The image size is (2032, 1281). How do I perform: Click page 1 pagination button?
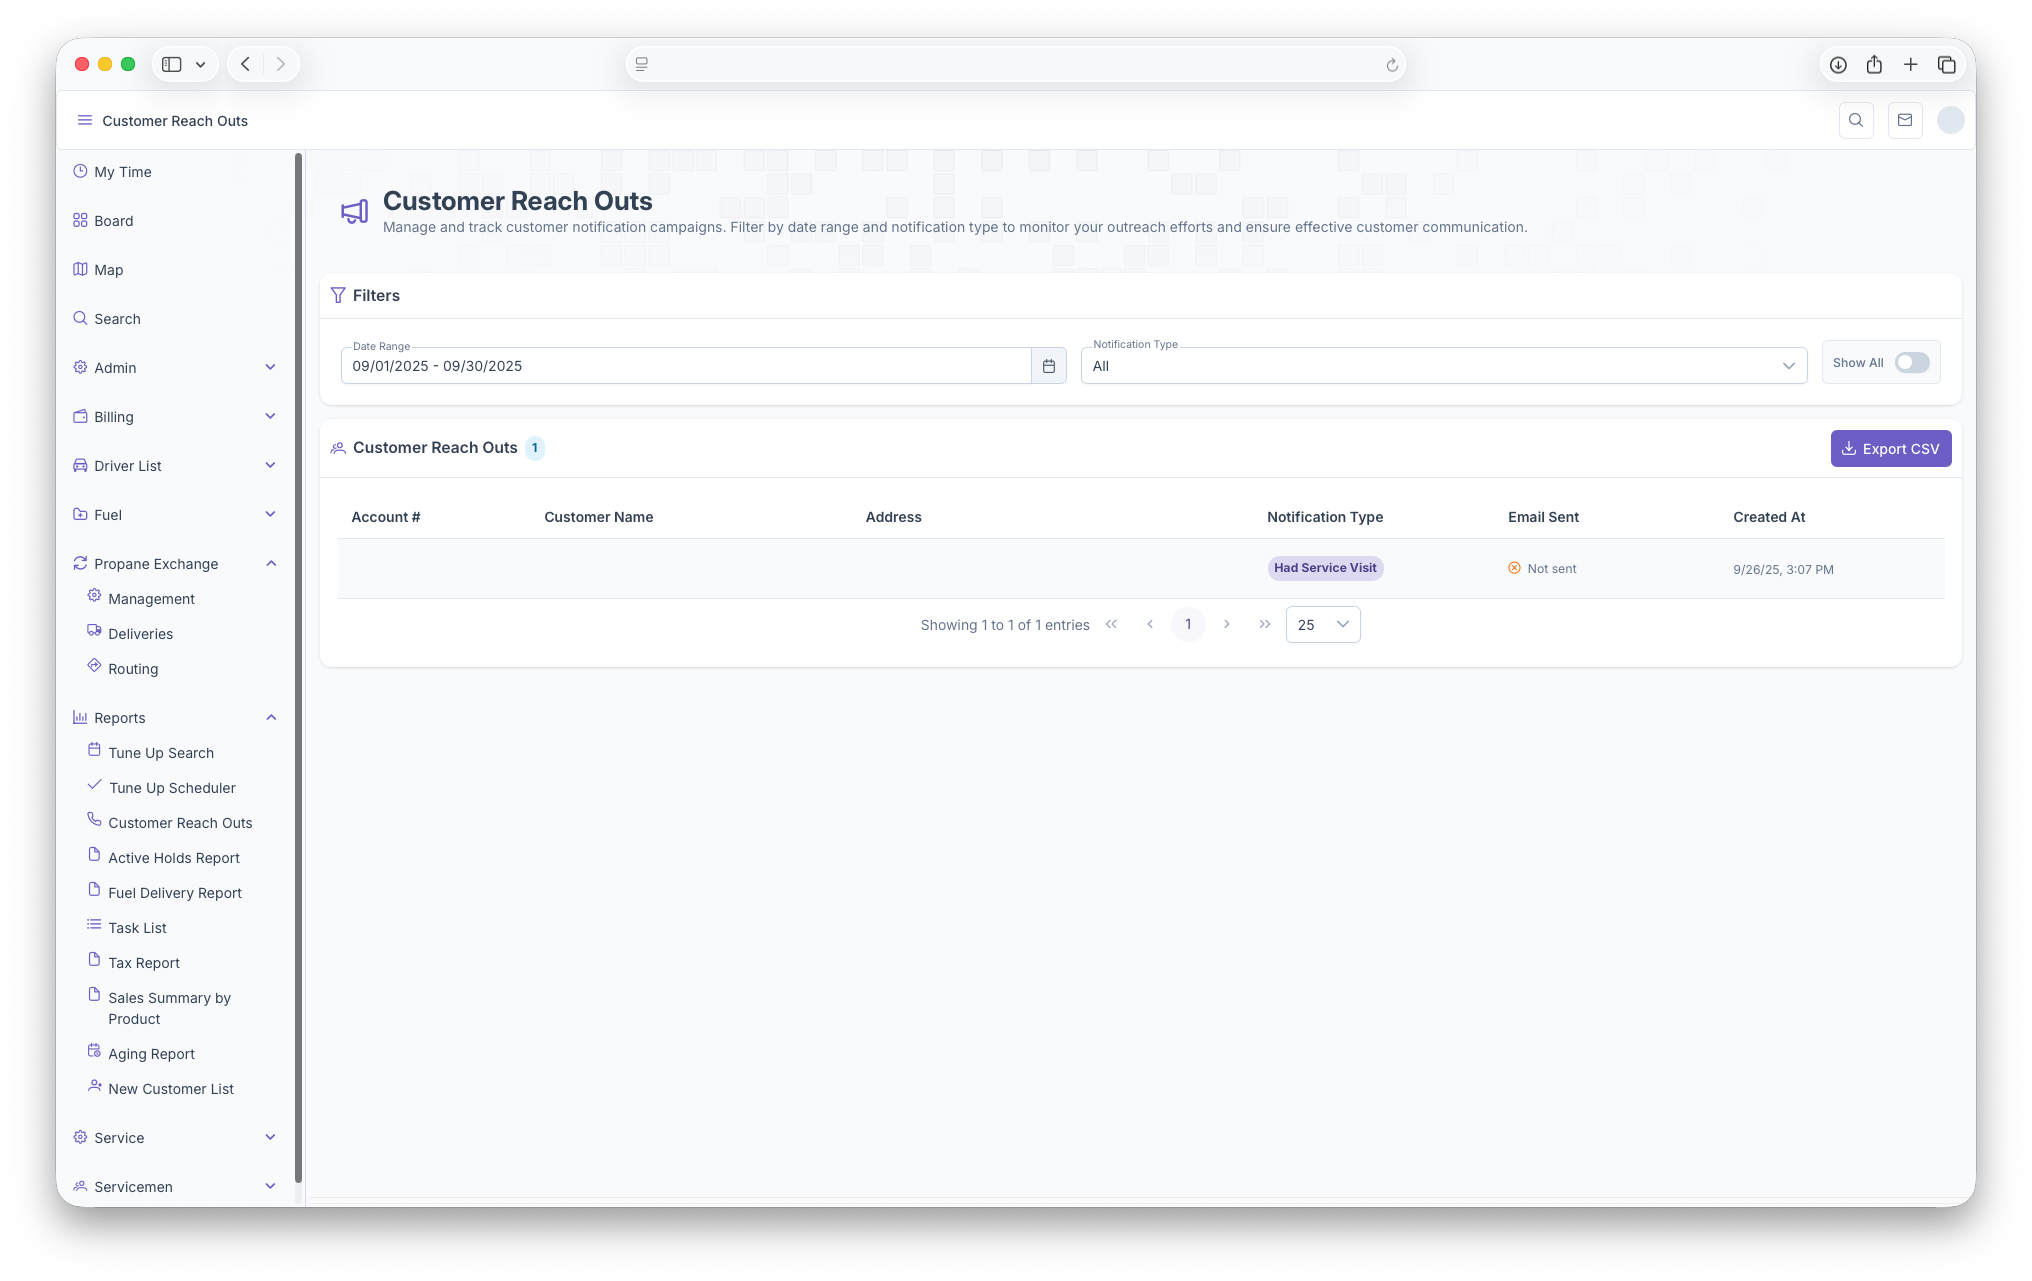(x=1188, y=624)
